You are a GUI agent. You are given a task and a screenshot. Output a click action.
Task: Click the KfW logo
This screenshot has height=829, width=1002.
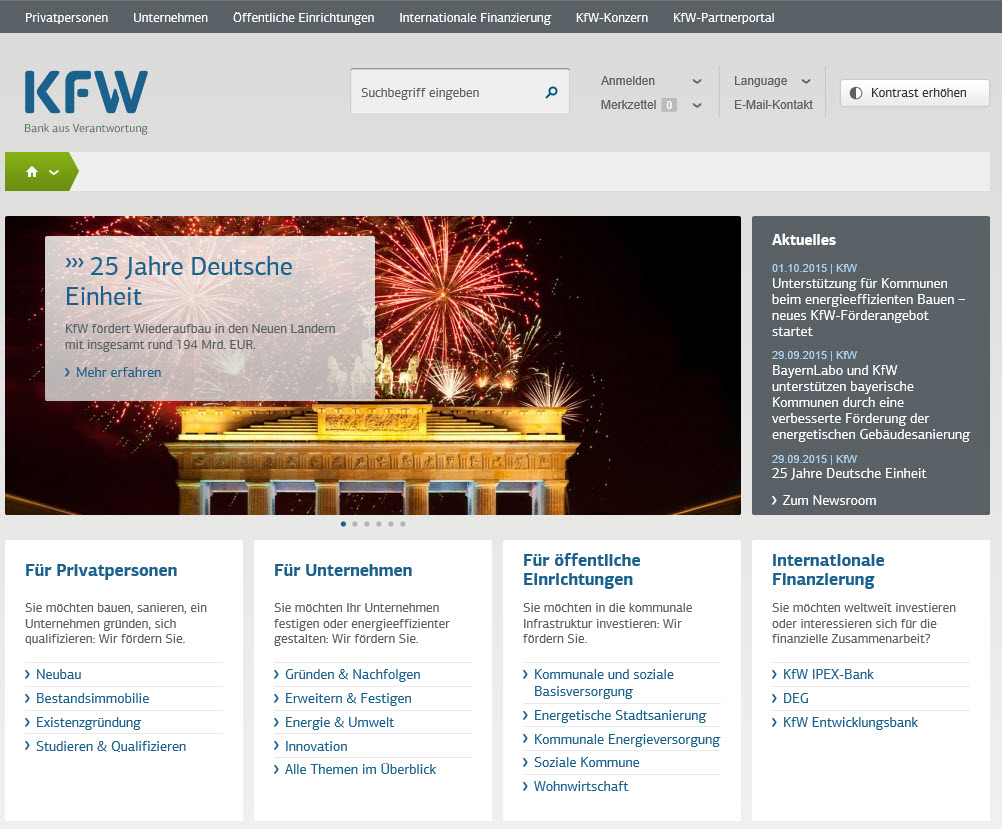[x=85, y=95]
